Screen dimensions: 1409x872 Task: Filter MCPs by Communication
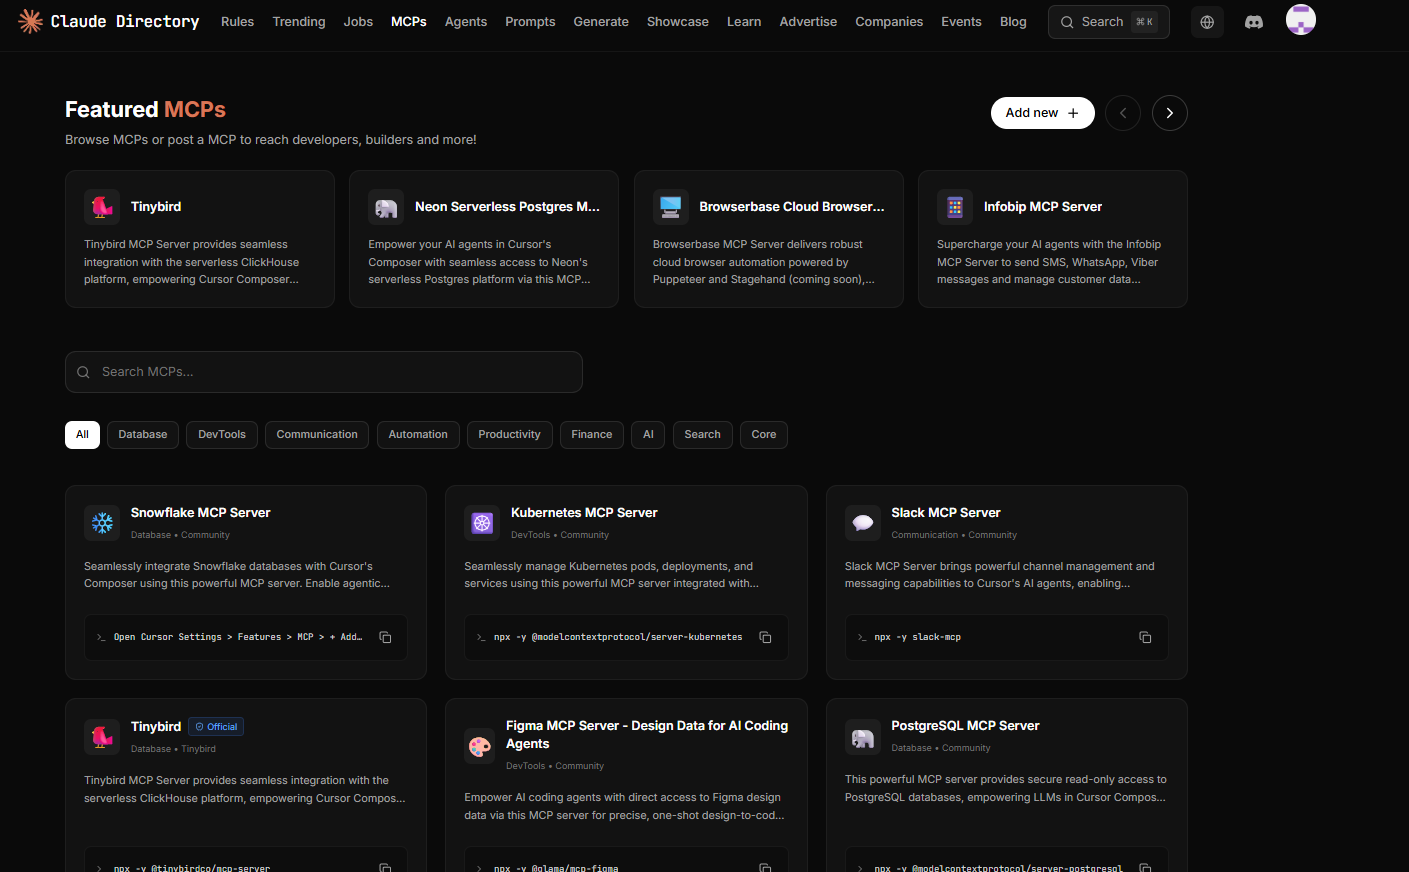pyautogui.click(x=317, y=435)
